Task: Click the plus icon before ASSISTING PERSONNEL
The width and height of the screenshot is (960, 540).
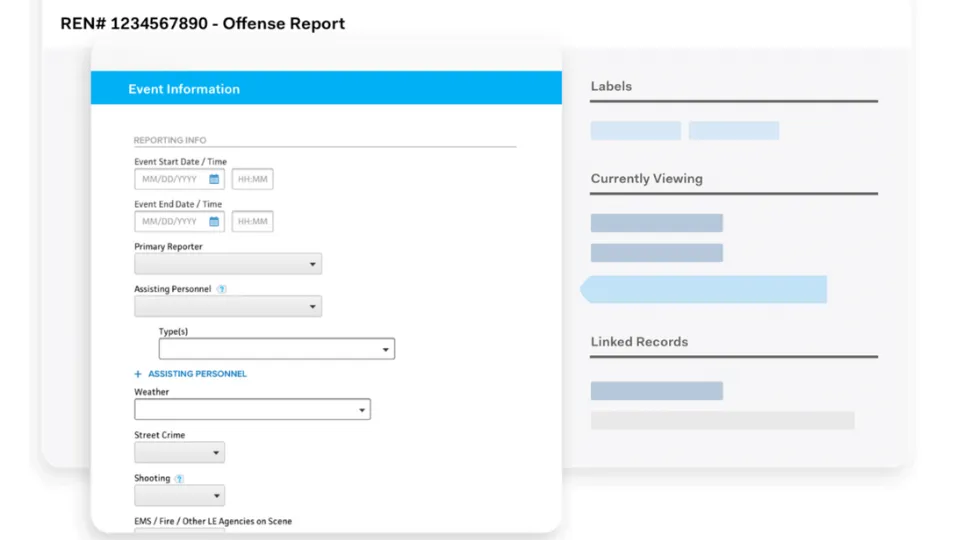Action: (x=138, y=373)
